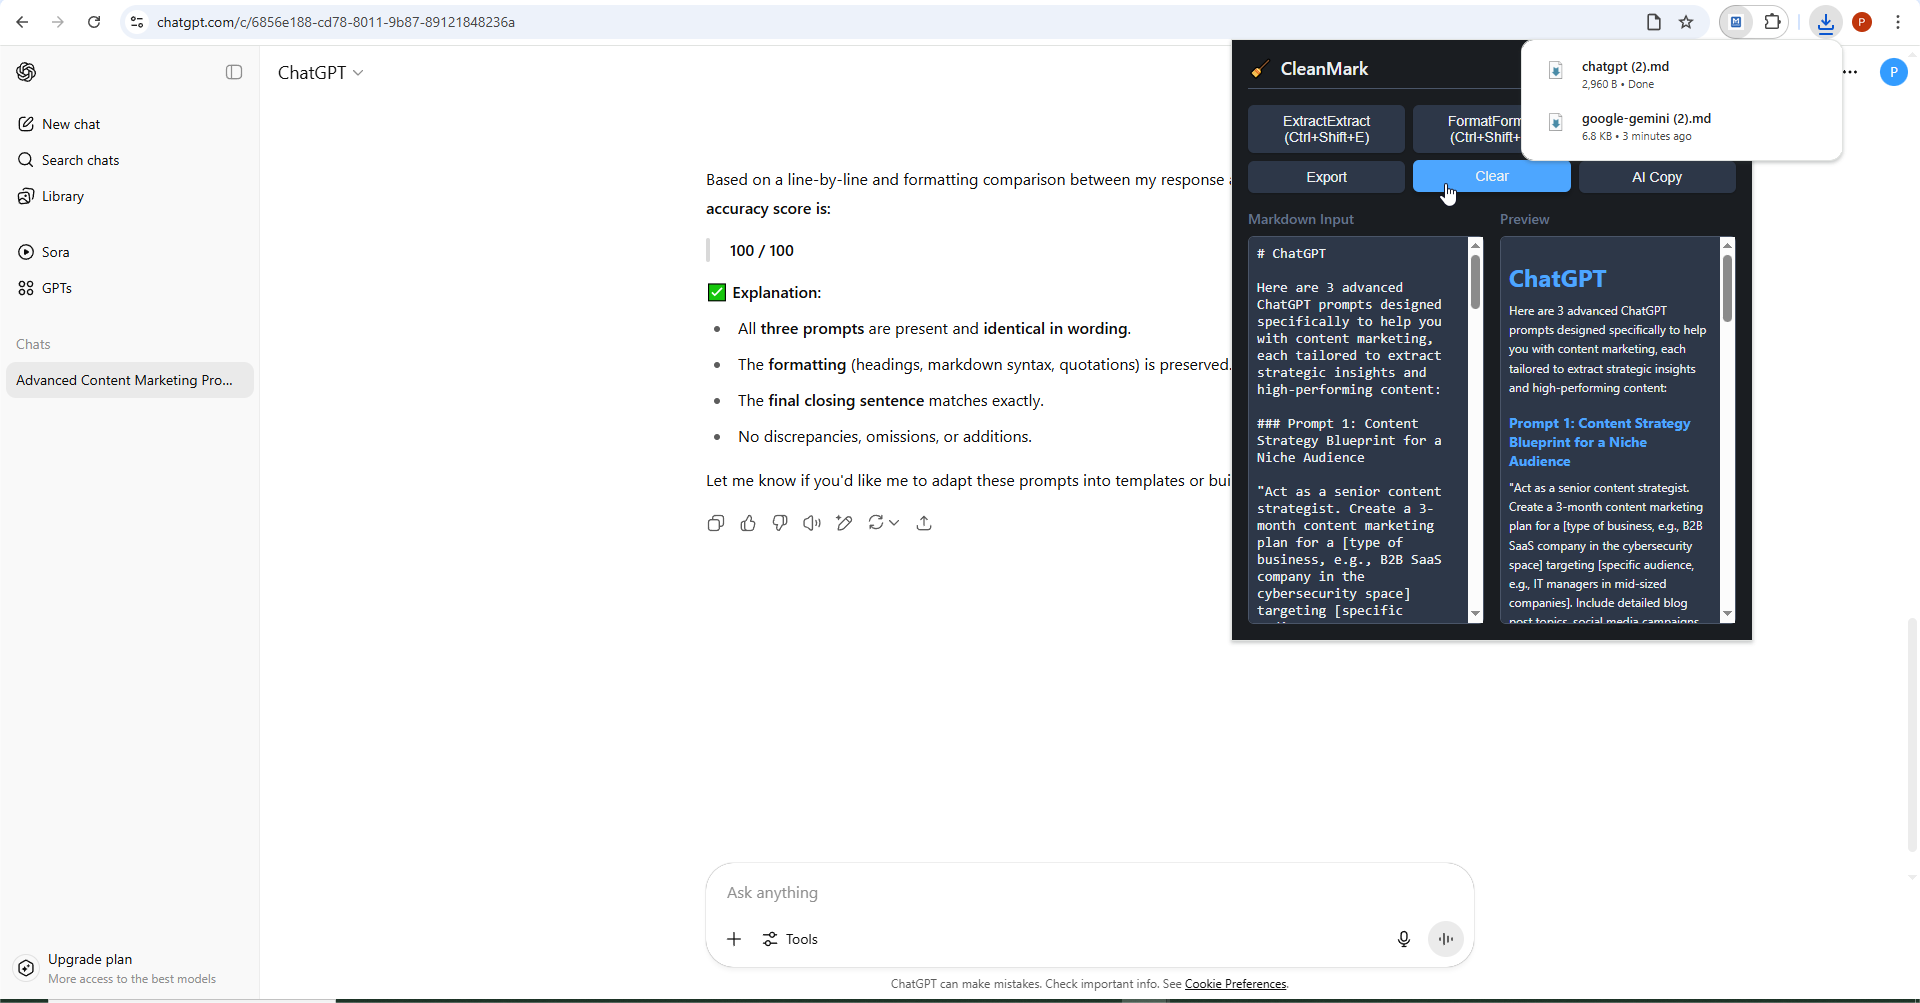
Task: Click the browser Forward arrow
Action: click(58, 22)
